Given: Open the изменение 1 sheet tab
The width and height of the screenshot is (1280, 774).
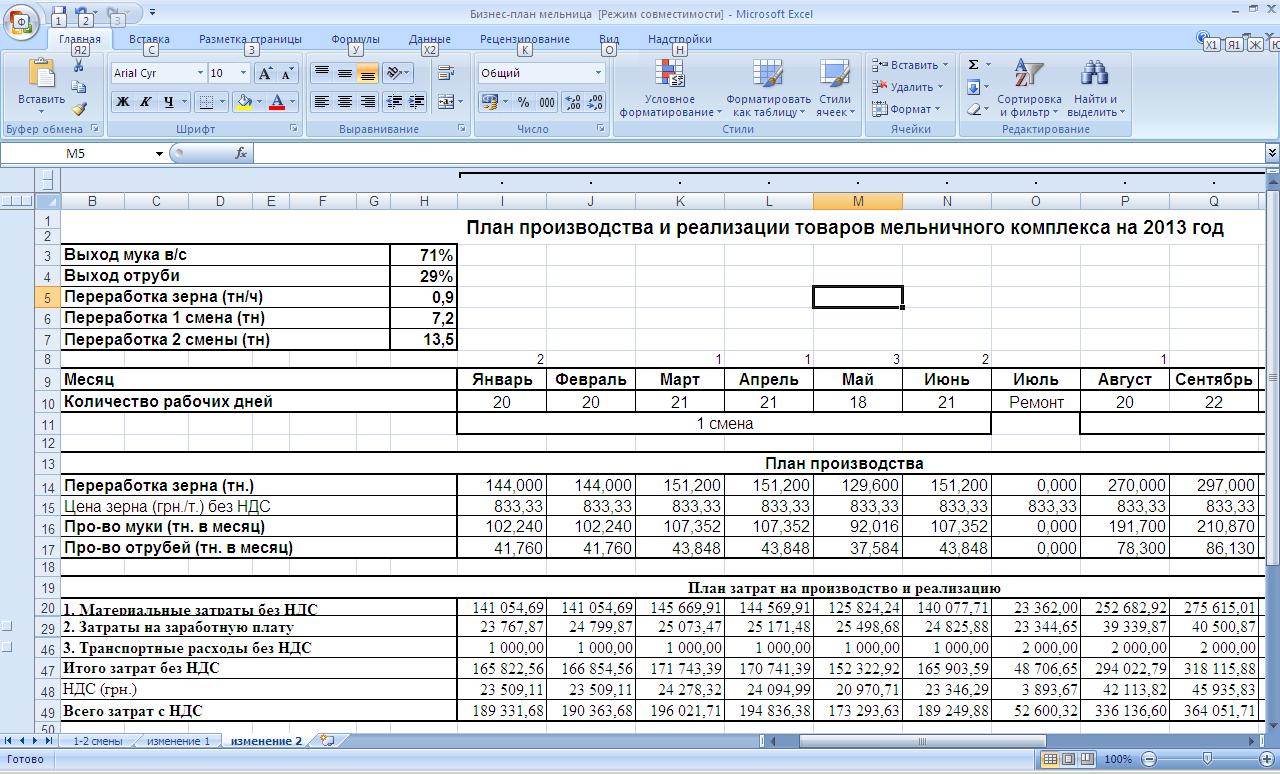Looking at the screenshot, I should [178, 741].
